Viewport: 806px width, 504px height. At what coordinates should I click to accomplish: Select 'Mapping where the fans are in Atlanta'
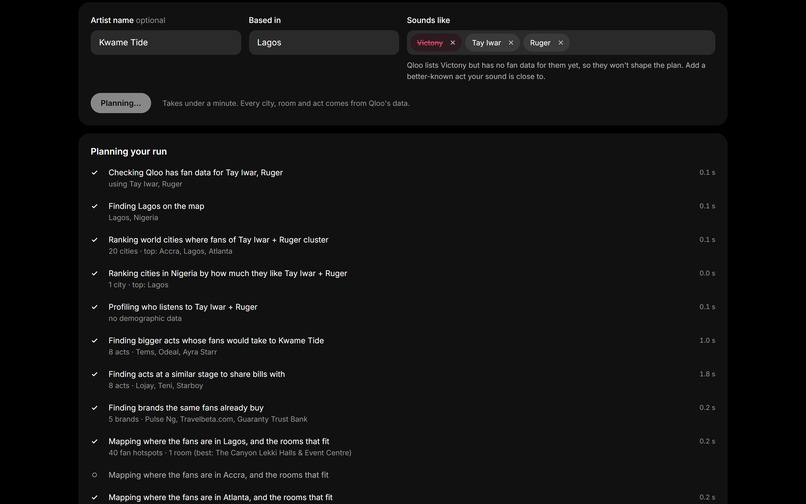pos(221,497)
